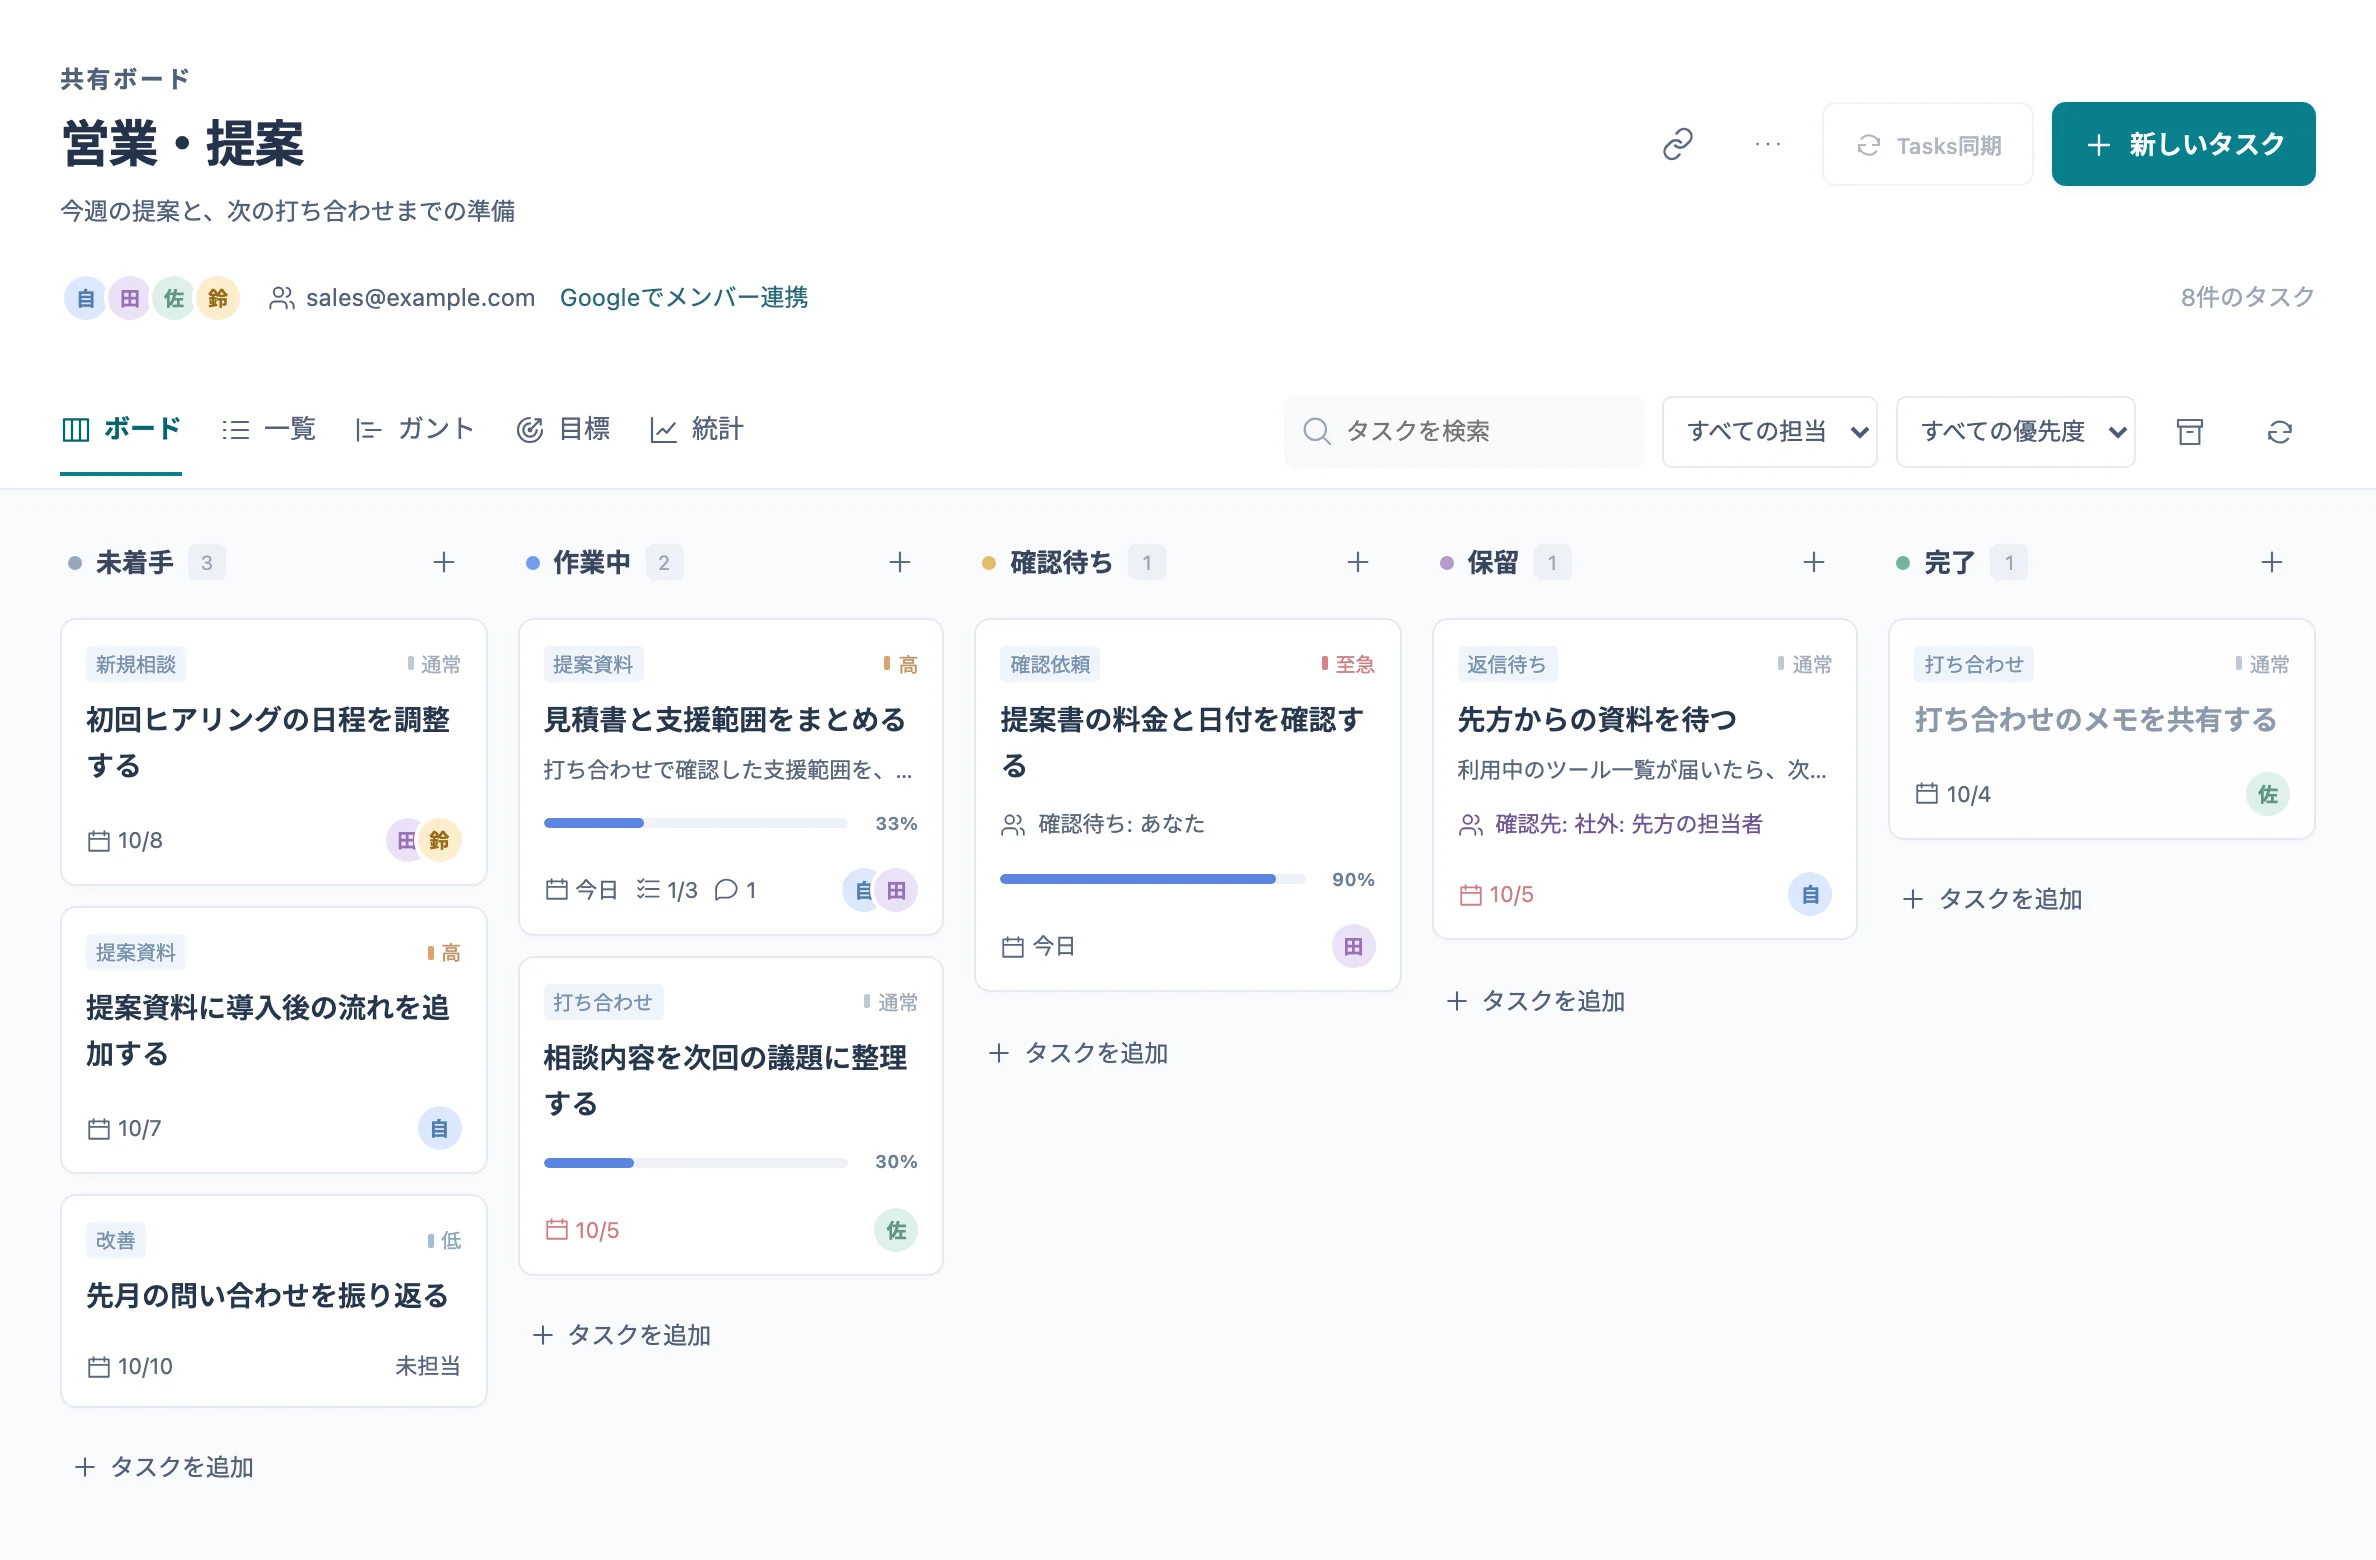Viewport: 2376px width, 1560px height.
Task: Open the three-dot more options menu
Action: (1768, 144)
